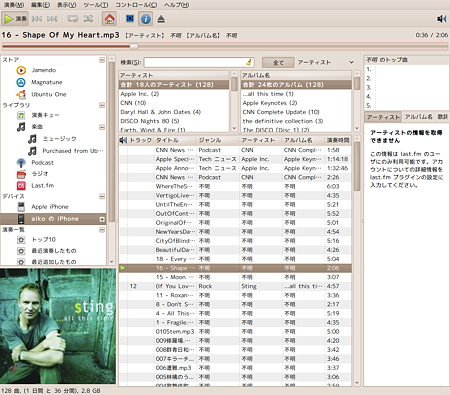The image size is (450, 395).
Task: Select track Of You Lov… by Sting
Action: 235,286
